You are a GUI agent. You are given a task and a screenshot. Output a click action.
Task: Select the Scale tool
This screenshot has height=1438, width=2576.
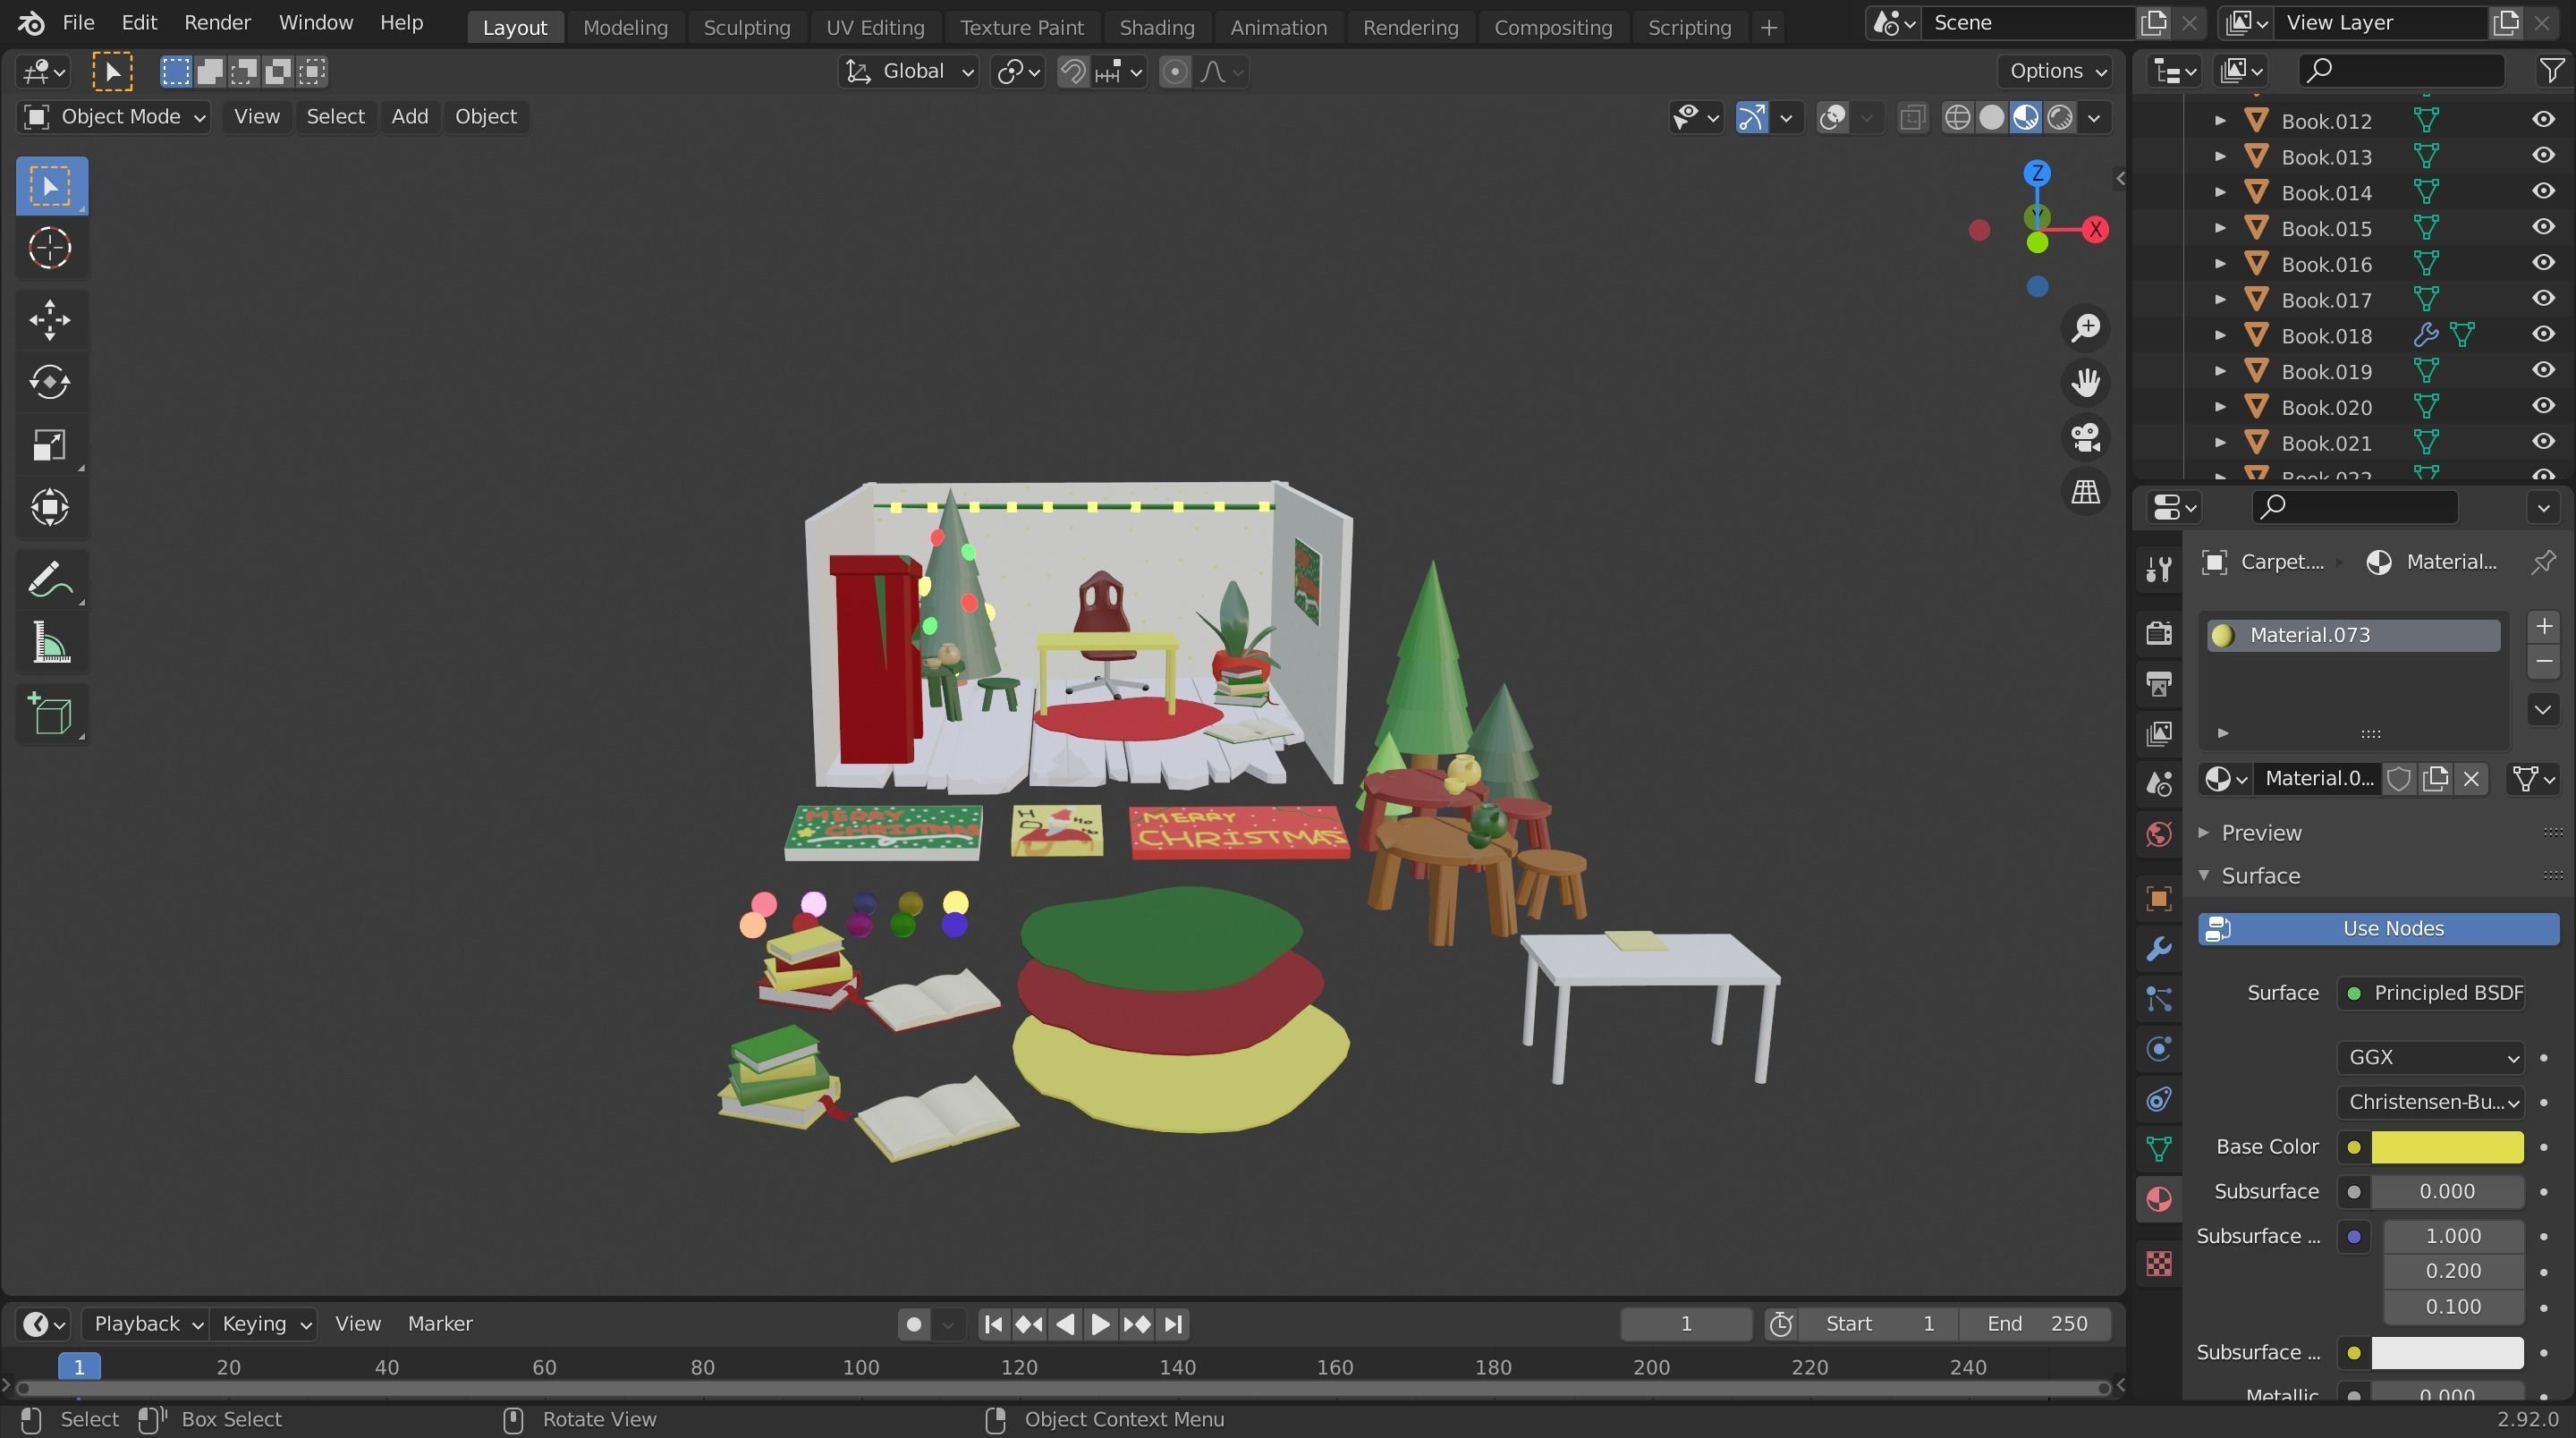[50, 445]
